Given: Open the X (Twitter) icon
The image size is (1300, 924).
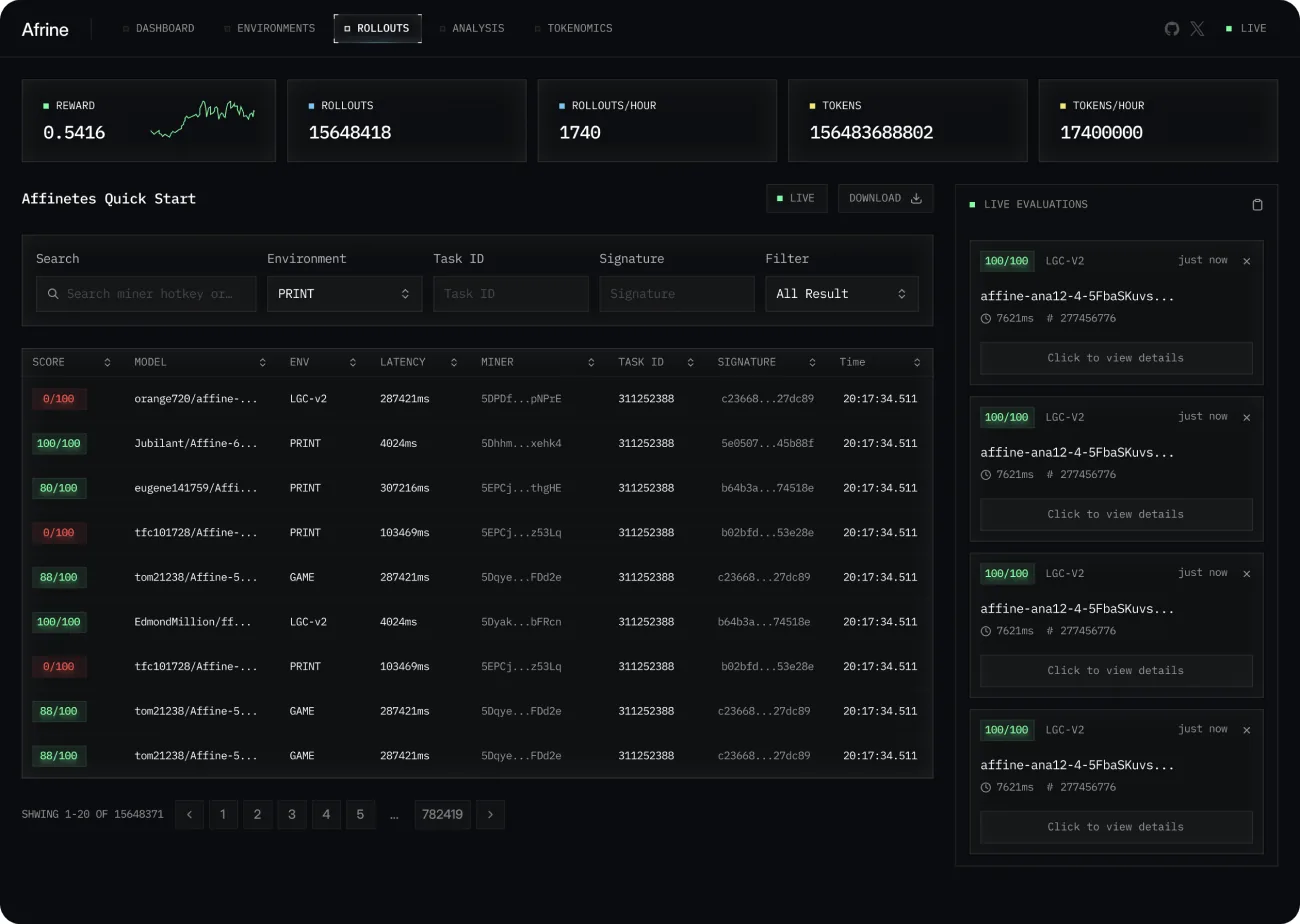Looking at the screenshot, I should pyautogui.click(x=1197, y=29).
